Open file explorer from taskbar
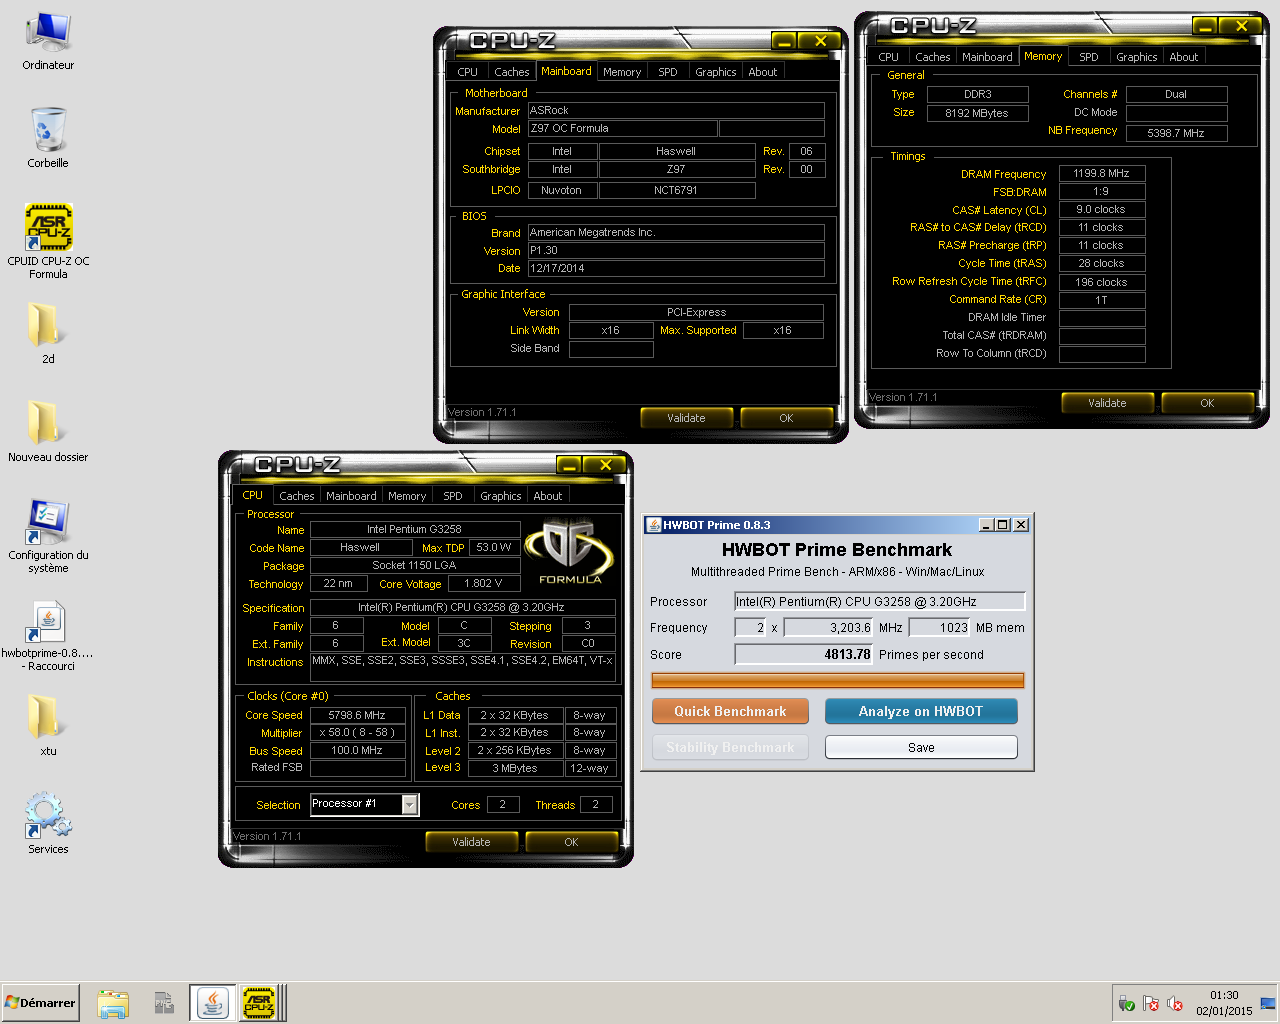 click(113, 1003)
